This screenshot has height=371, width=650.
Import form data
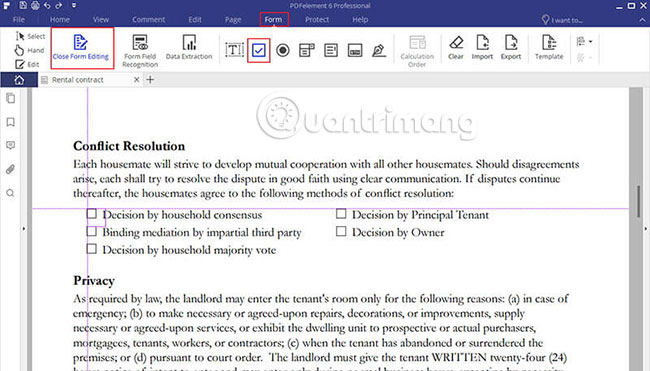click(x=482, y=47)
